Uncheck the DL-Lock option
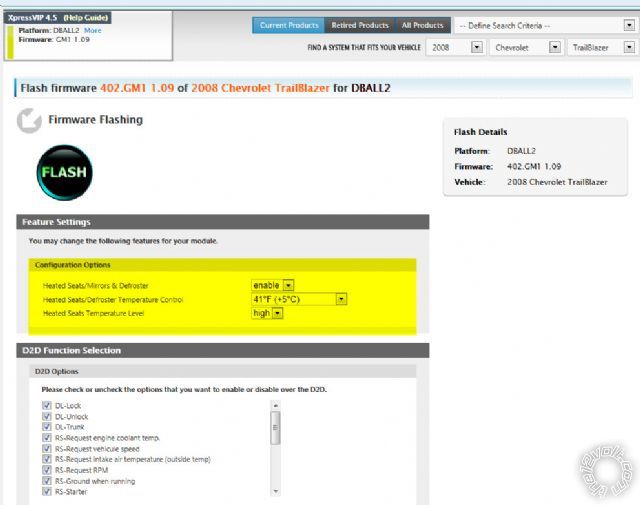 [x=47, y=405]
